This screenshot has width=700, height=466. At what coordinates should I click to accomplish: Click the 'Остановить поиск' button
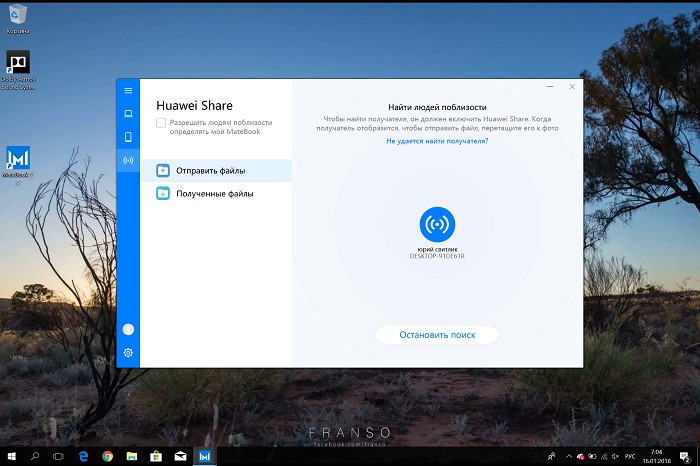(x=437, y=335)
